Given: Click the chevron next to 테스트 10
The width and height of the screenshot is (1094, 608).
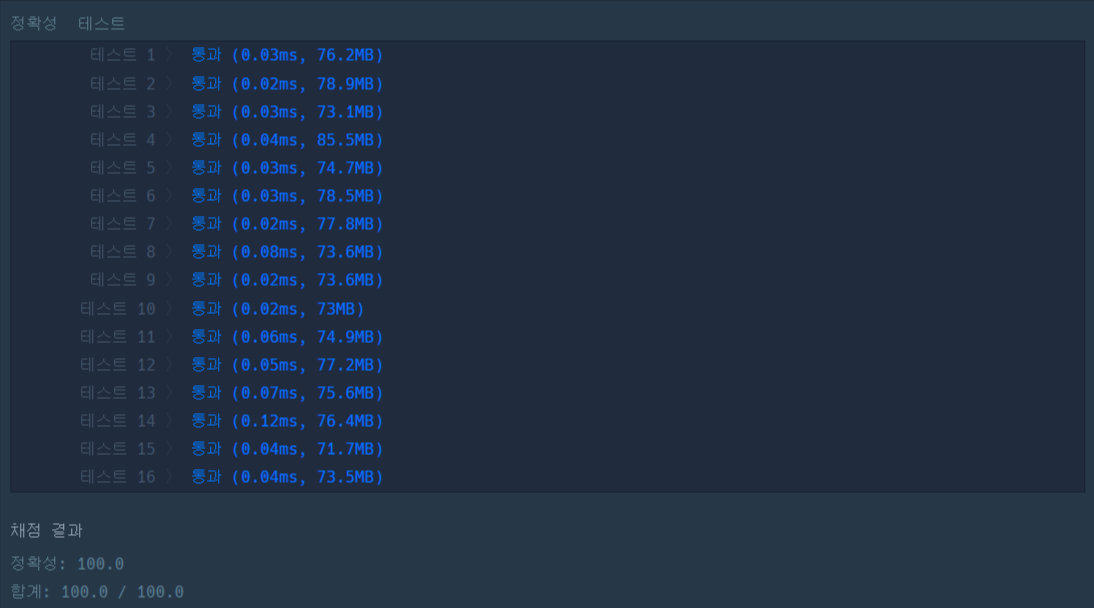Looking at the screenshot, I should coord(170,309).
